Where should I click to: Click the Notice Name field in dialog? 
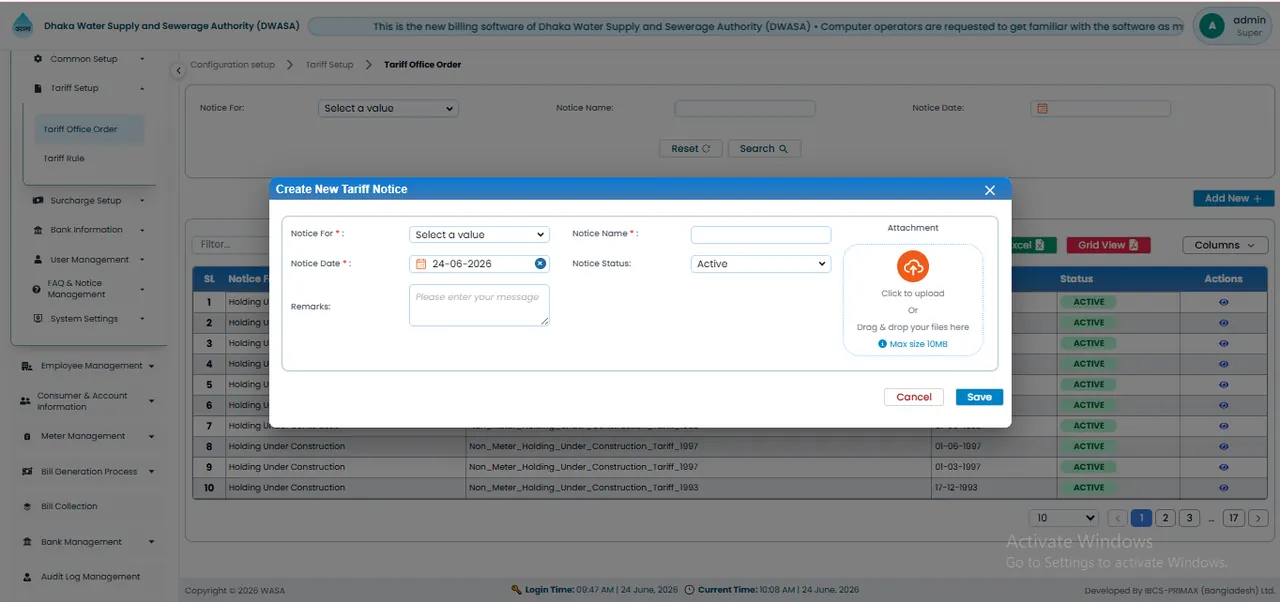pyautogui.click(x=761, y=235)
